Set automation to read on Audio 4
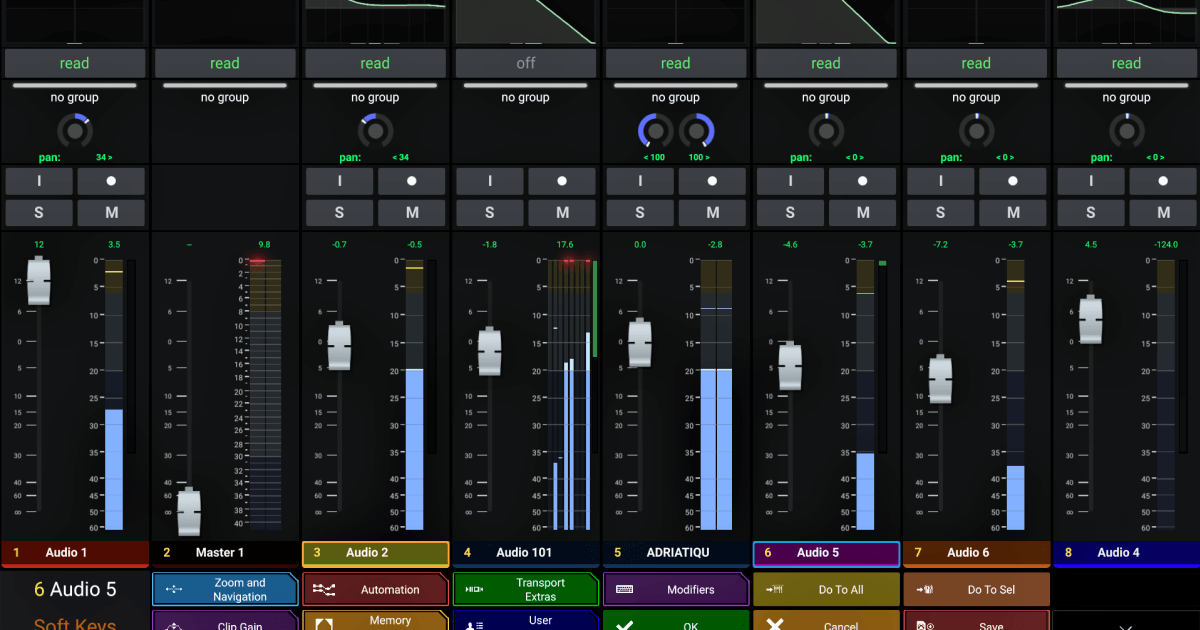1200x630 pixels. tap(1126, 62)
